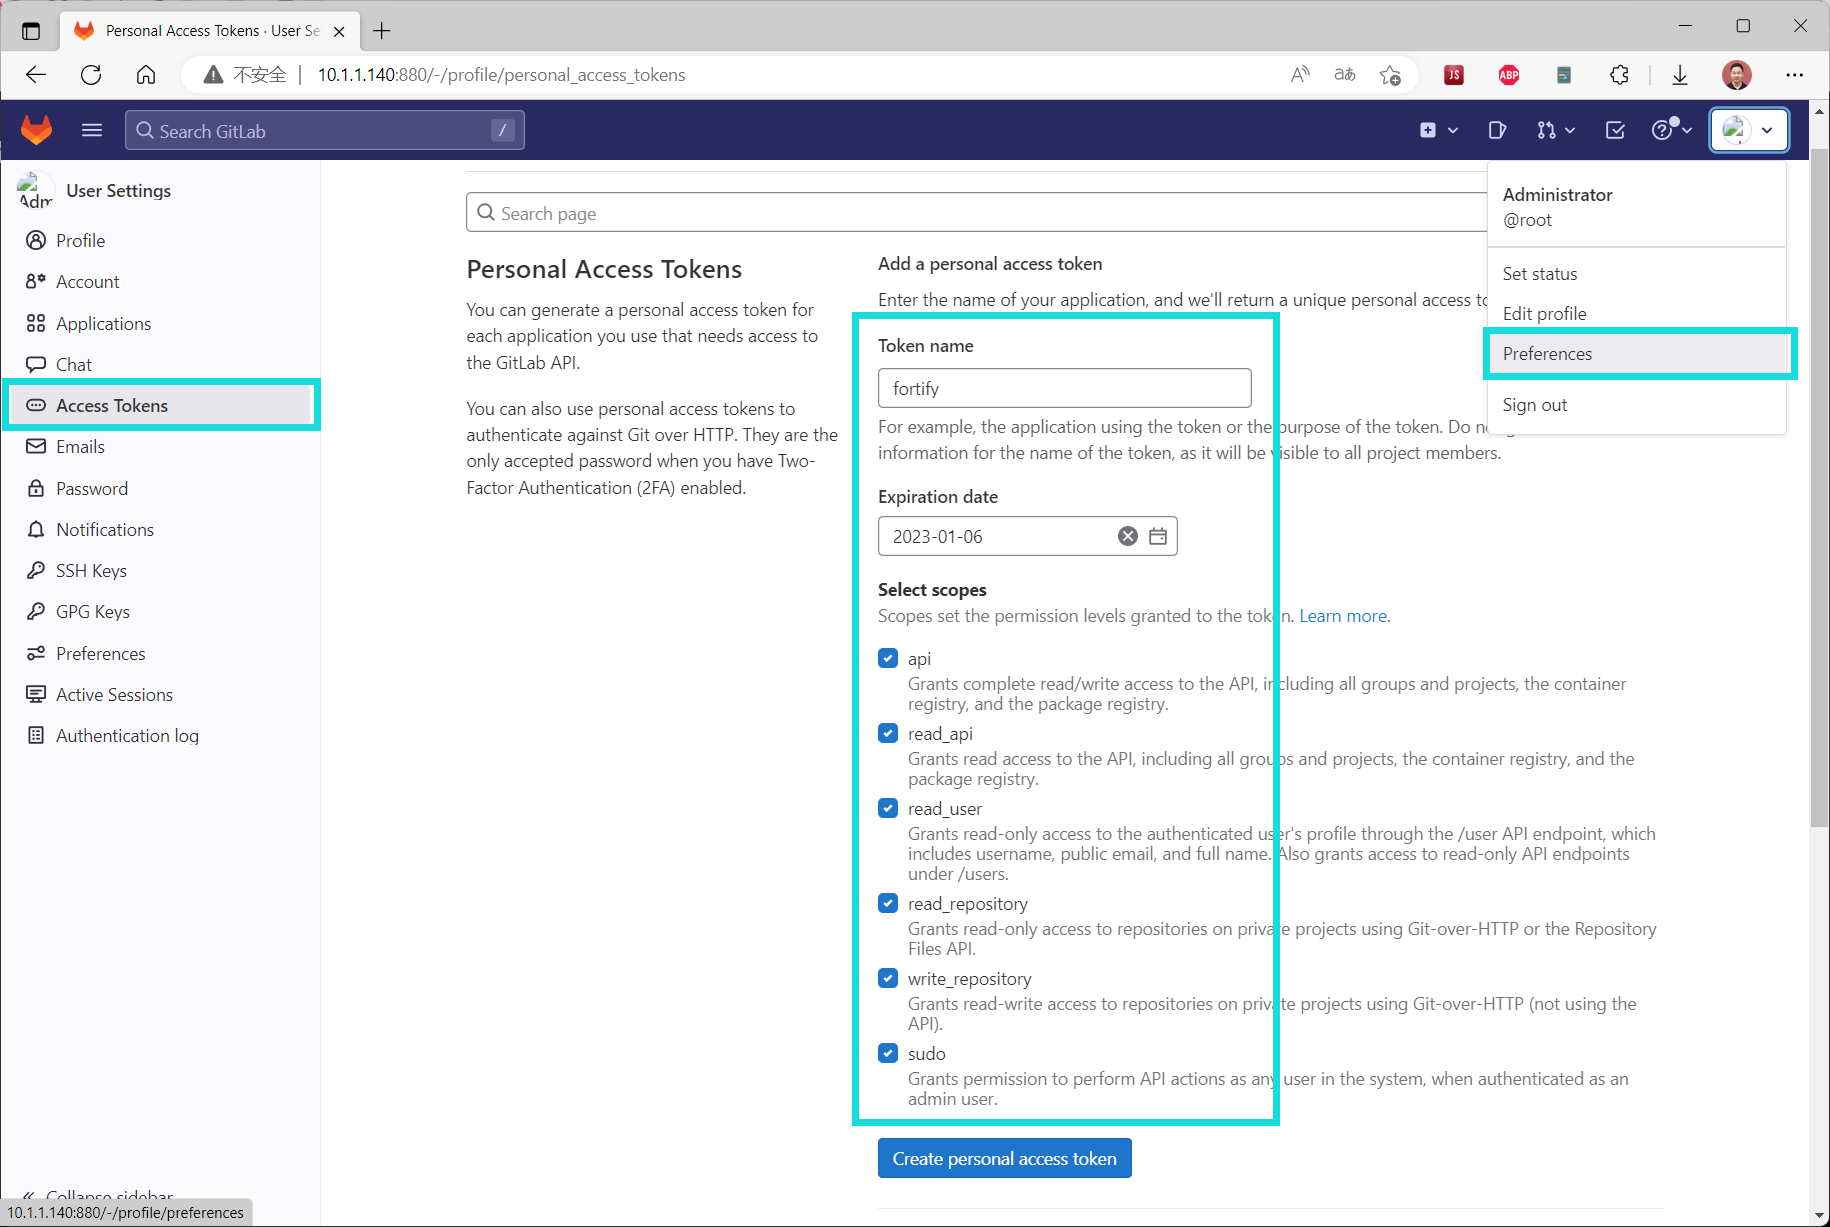Screen dimensions: 1830x1227
Task: Open Authentication log in sidebar
Action: 160,735
